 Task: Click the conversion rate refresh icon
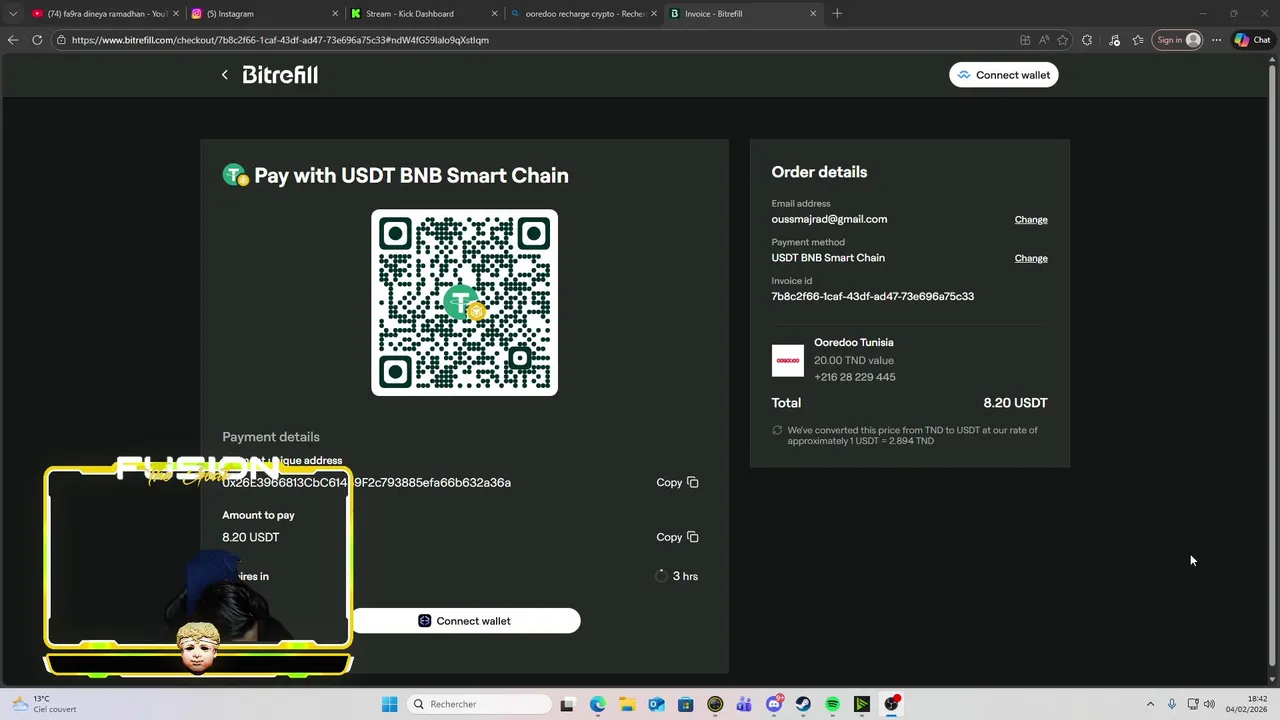777,430
